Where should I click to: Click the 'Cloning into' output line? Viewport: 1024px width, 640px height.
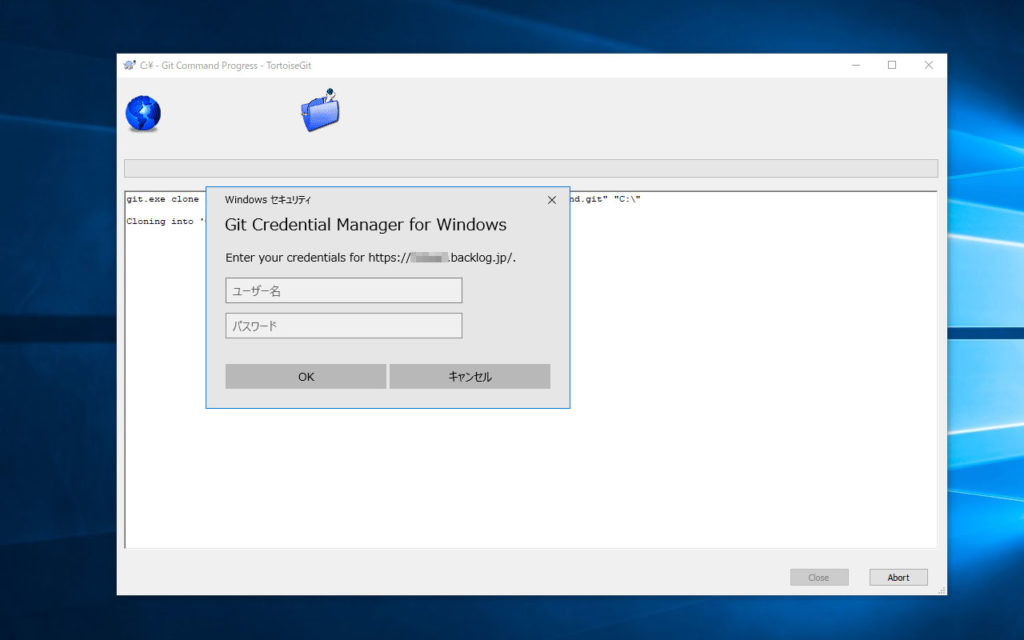click(x=166, y=221)
